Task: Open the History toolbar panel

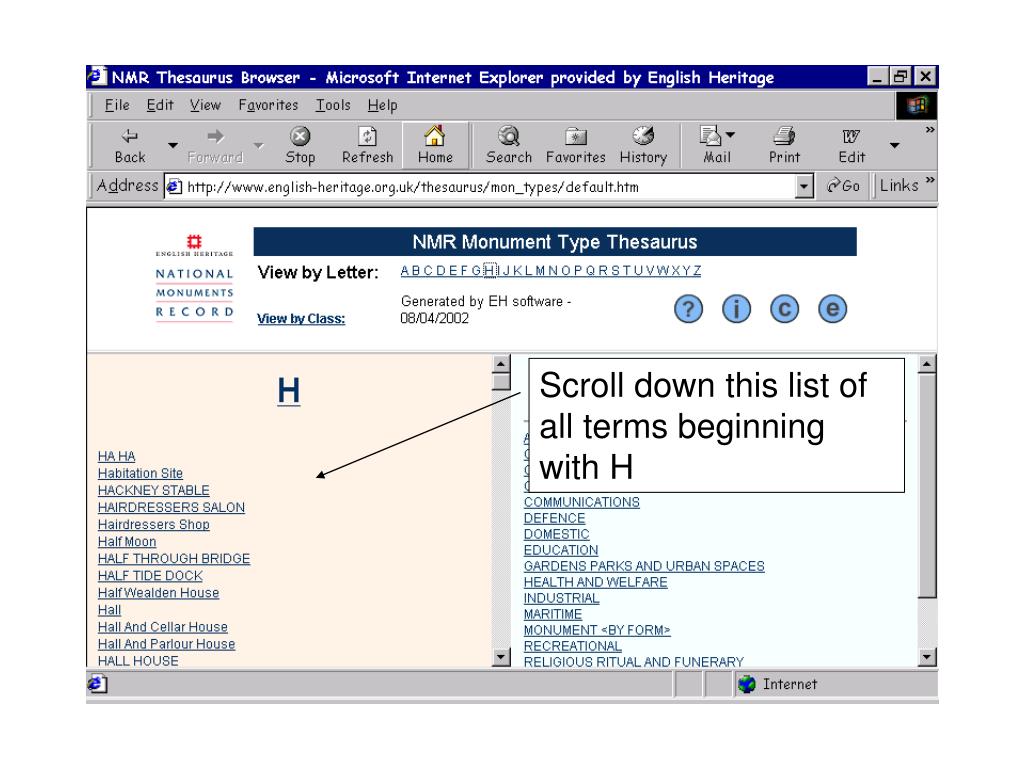Action: (x=643, y=146)
